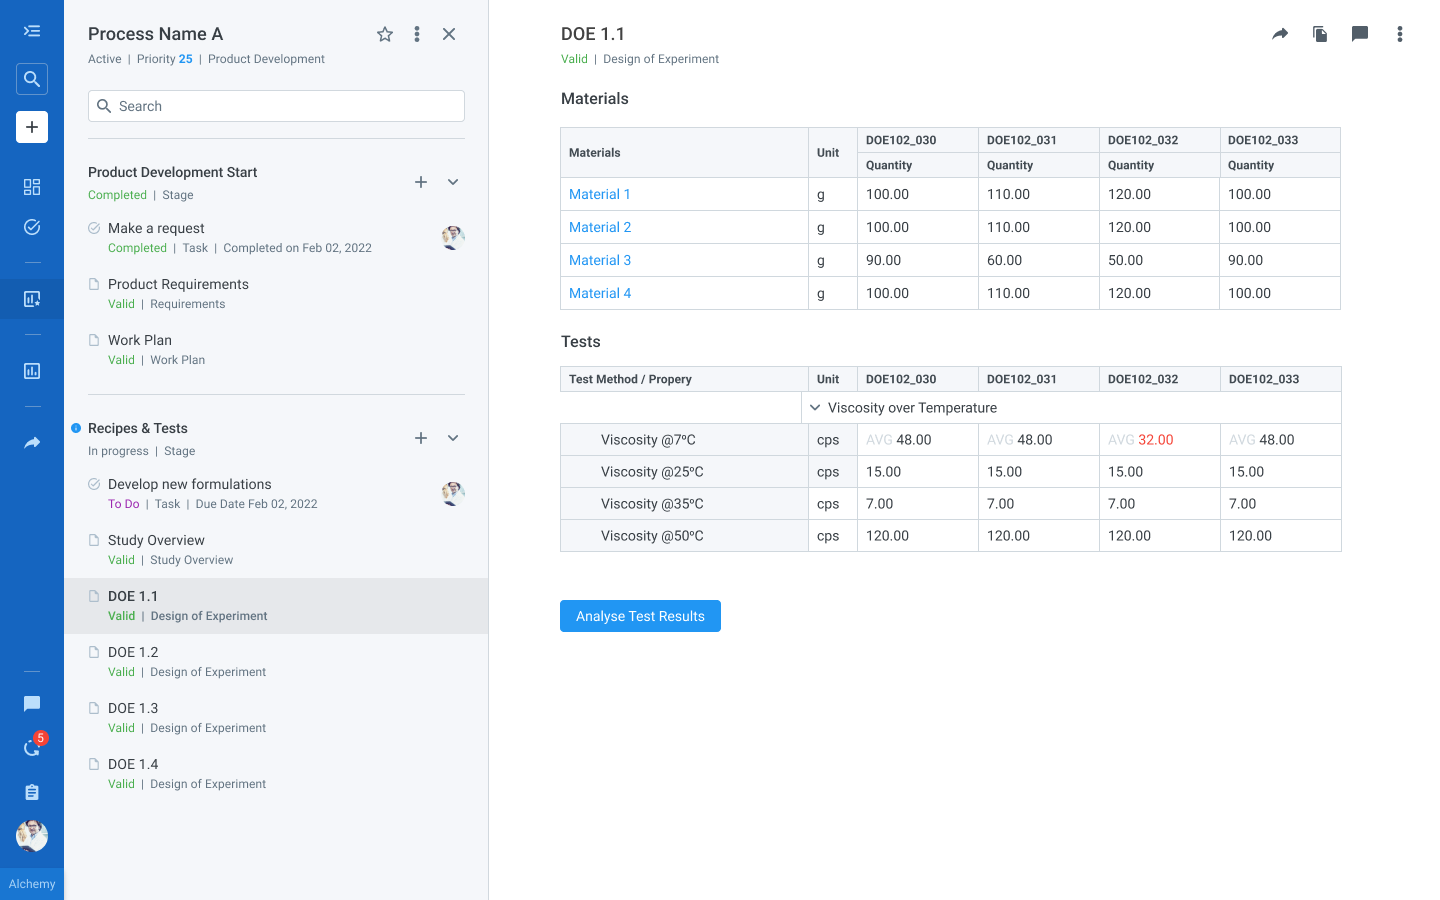Collapse the Product Development Start stage
This screenshot has height=900, width=1440.
(x=453, y=181)
